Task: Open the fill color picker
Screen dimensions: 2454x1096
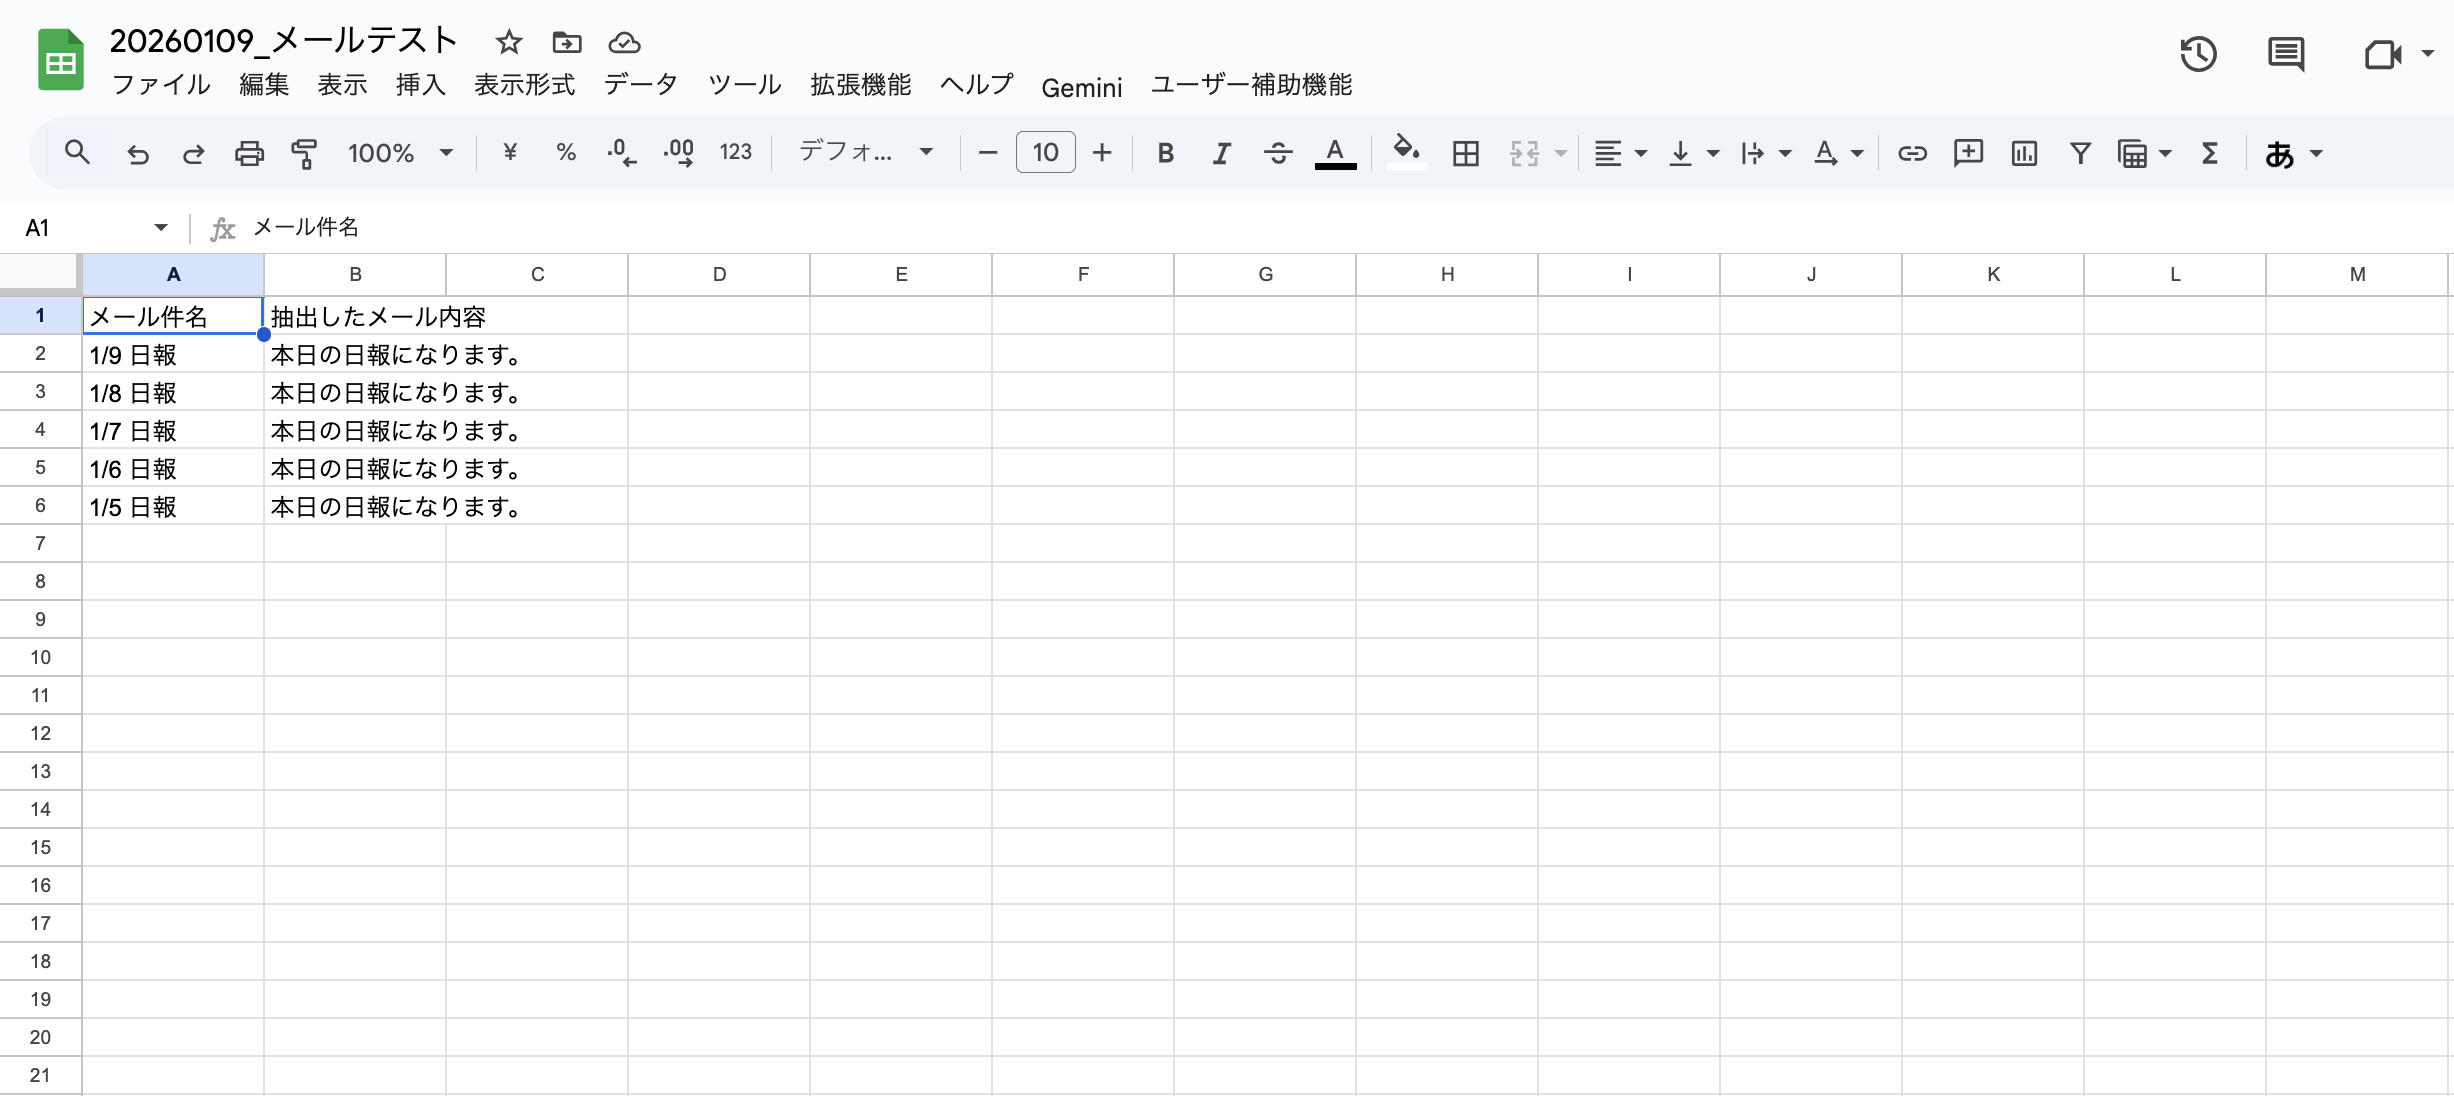Action: click(1406, 152)
